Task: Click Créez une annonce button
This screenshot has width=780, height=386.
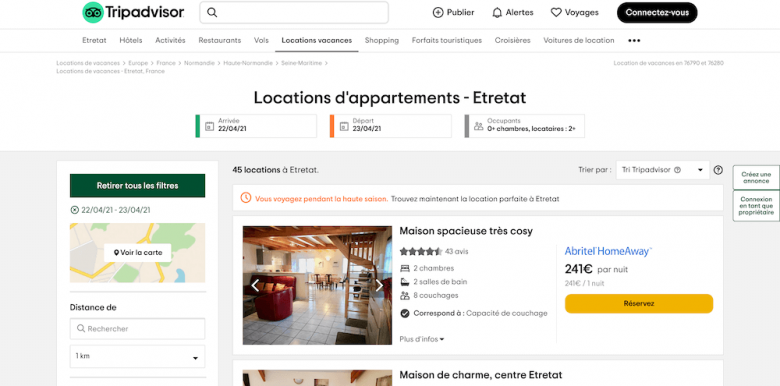Action: pos(756,178)
